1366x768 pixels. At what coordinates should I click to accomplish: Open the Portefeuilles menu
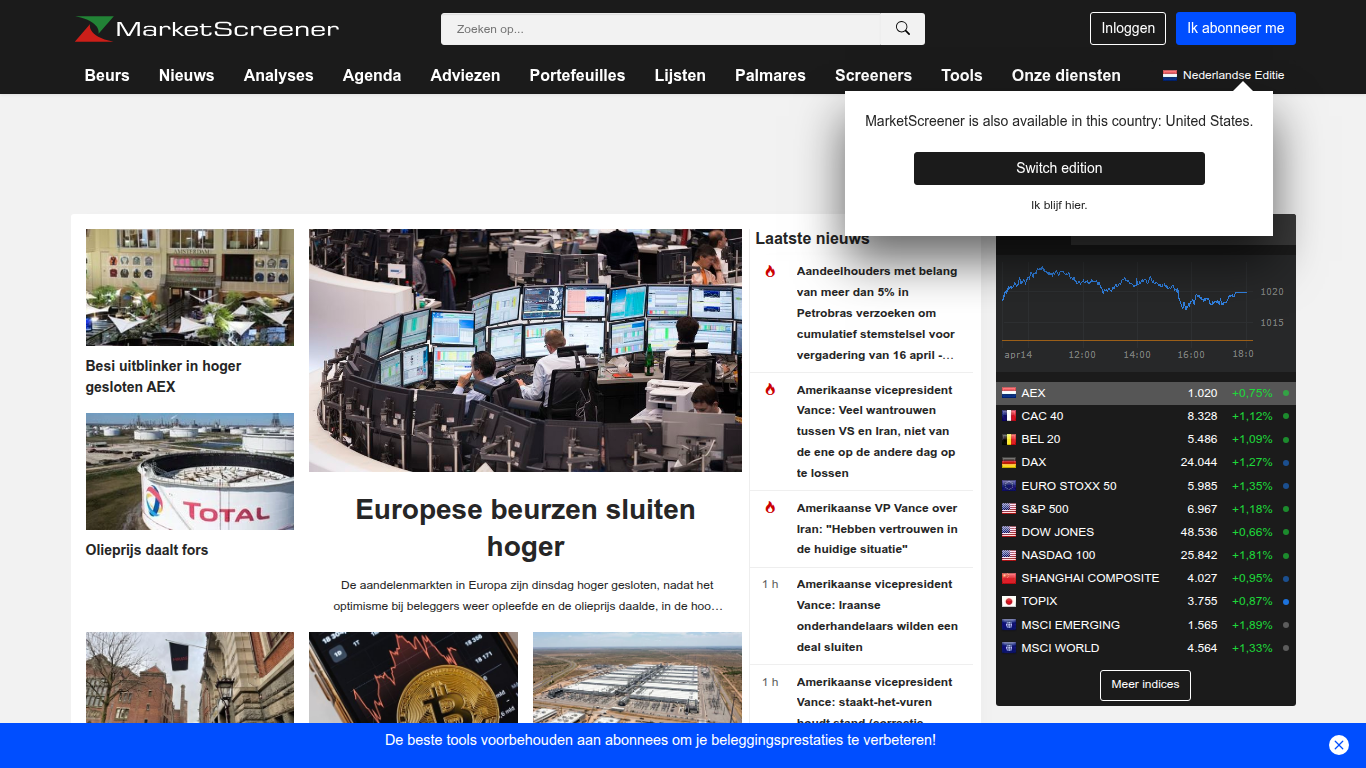(578, 75)
